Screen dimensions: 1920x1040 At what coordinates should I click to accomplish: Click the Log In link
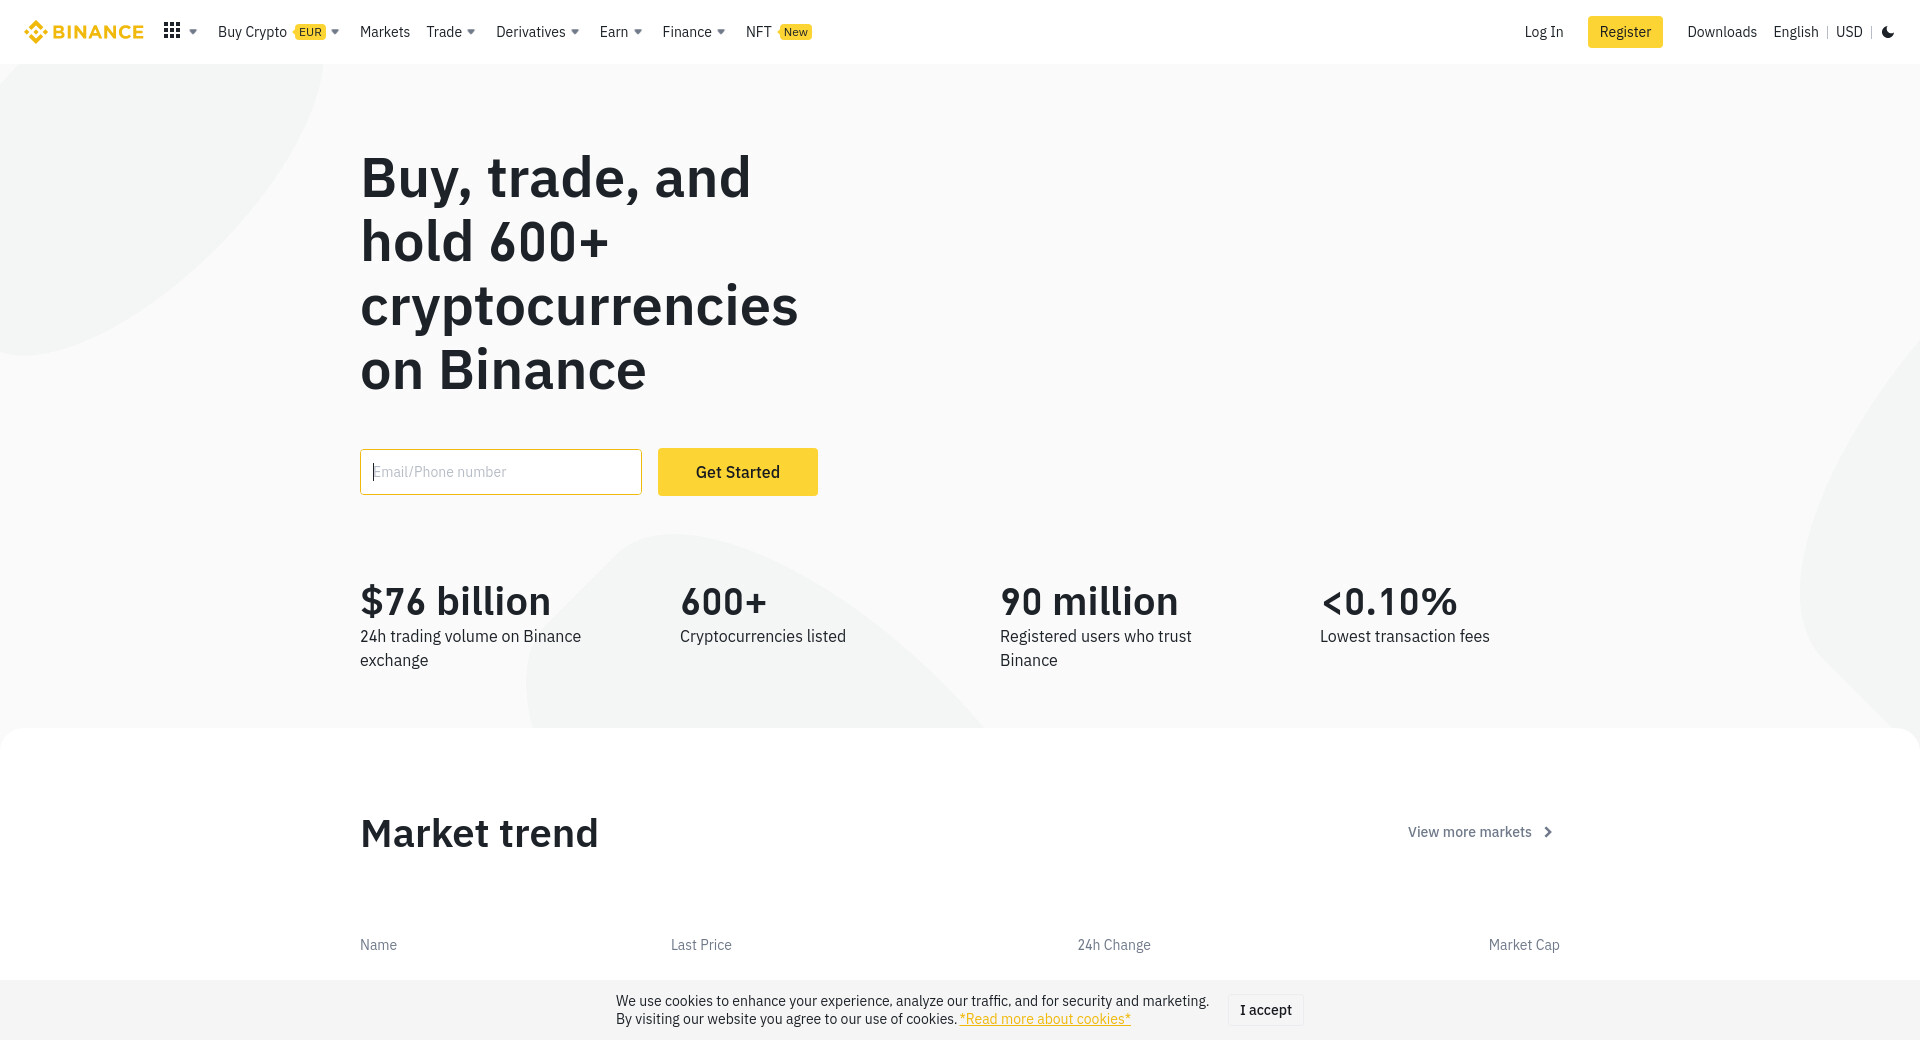(x=1544, y=32)
